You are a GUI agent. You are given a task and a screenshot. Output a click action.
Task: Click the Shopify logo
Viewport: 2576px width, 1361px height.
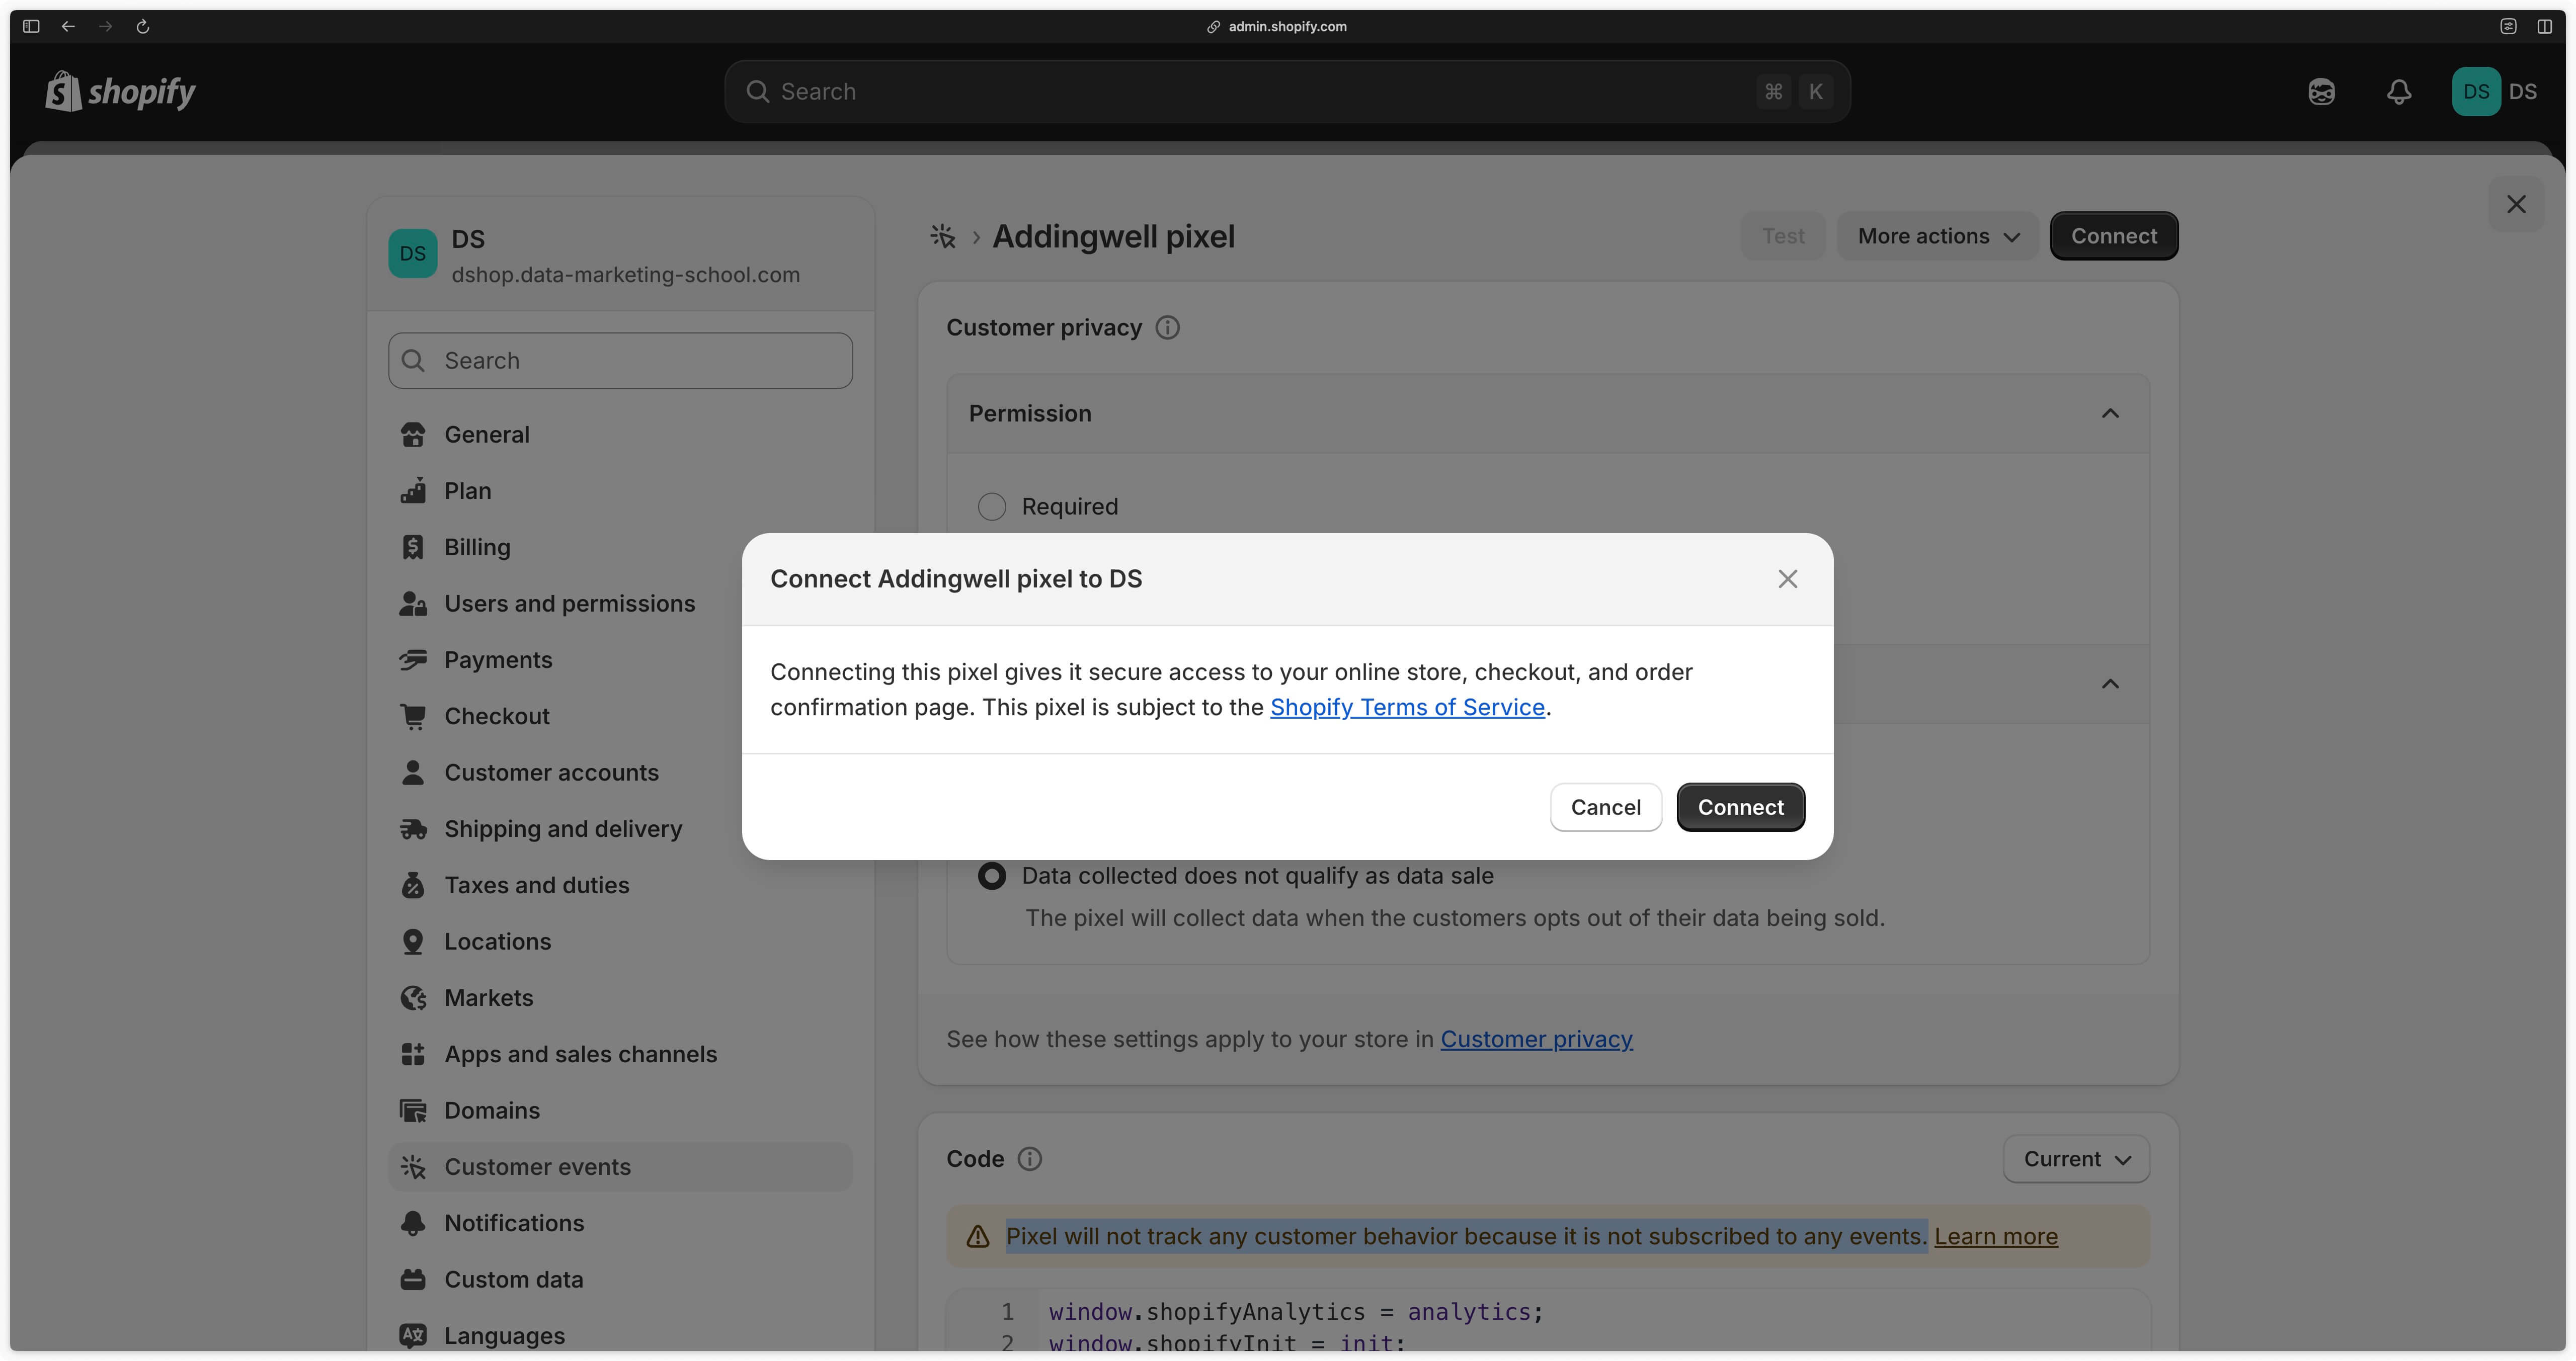[x=120, y=92]
